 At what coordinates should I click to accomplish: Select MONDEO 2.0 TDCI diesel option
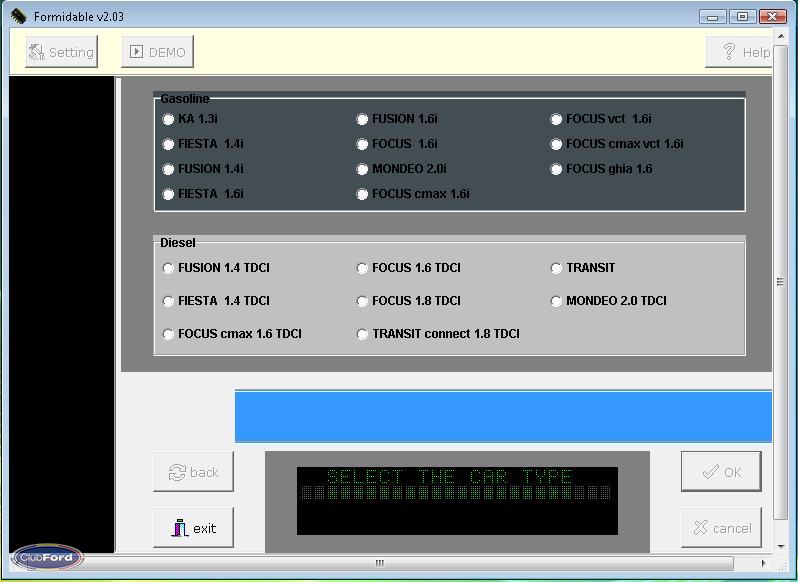(x=556, y=301)
